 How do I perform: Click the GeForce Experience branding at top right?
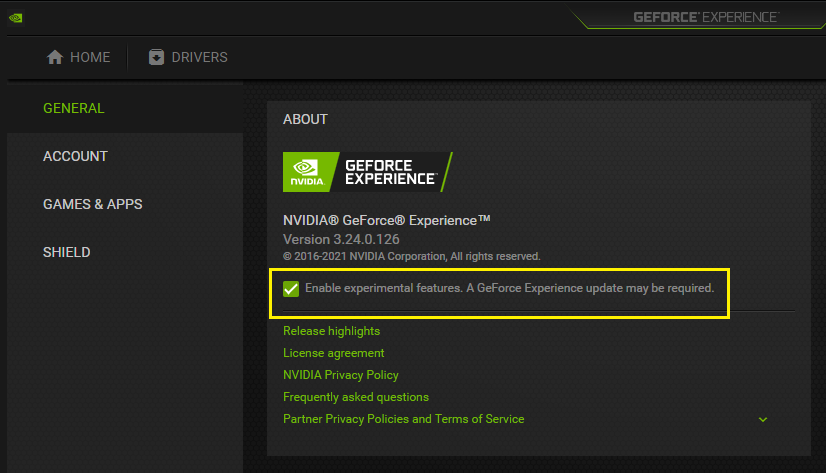pyautogui.click(x=705, y=17)
